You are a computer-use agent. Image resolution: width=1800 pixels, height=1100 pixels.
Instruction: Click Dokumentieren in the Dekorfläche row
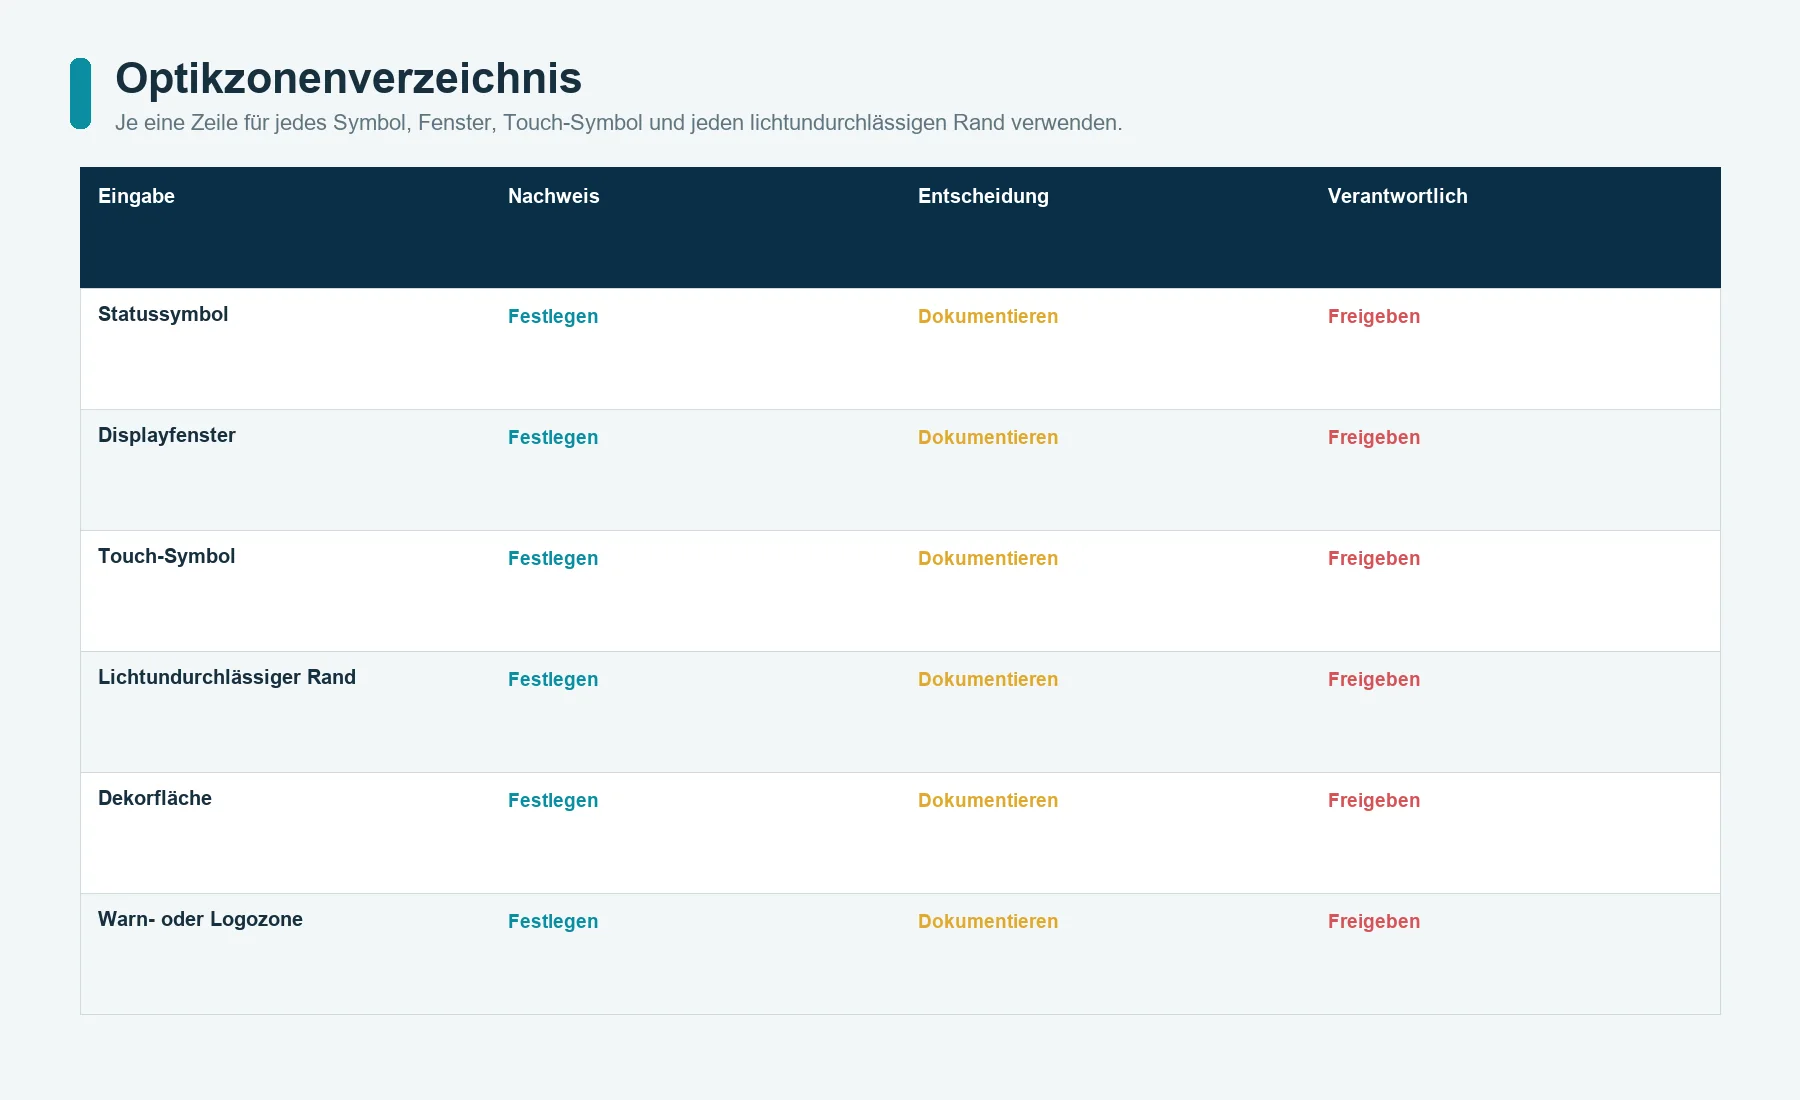(988, 800)
